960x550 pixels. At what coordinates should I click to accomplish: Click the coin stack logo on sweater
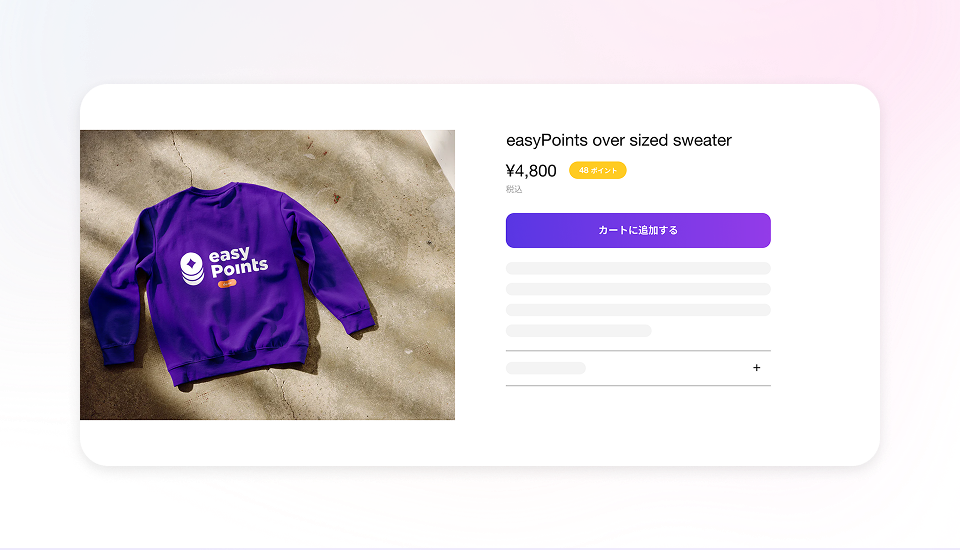[x=192, y=268]
